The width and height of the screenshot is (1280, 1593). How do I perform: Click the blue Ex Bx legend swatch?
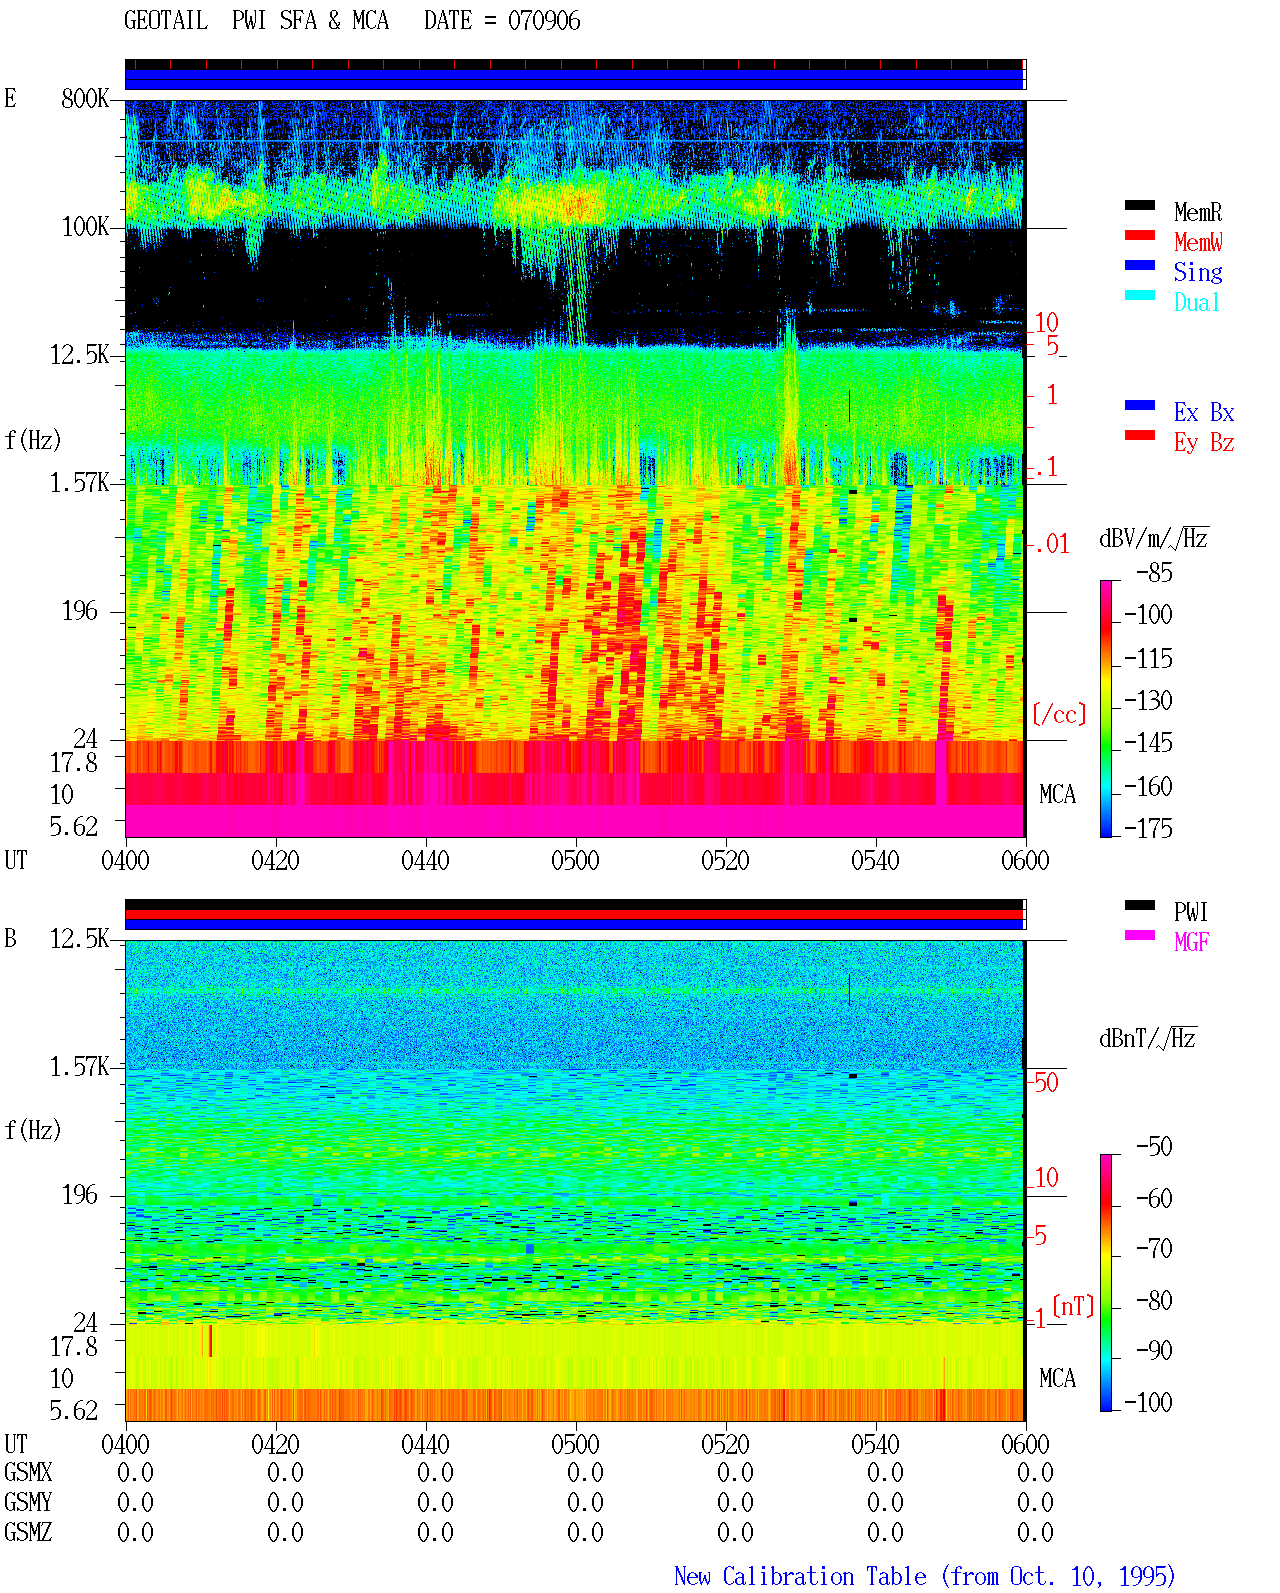coord(1139,405)
